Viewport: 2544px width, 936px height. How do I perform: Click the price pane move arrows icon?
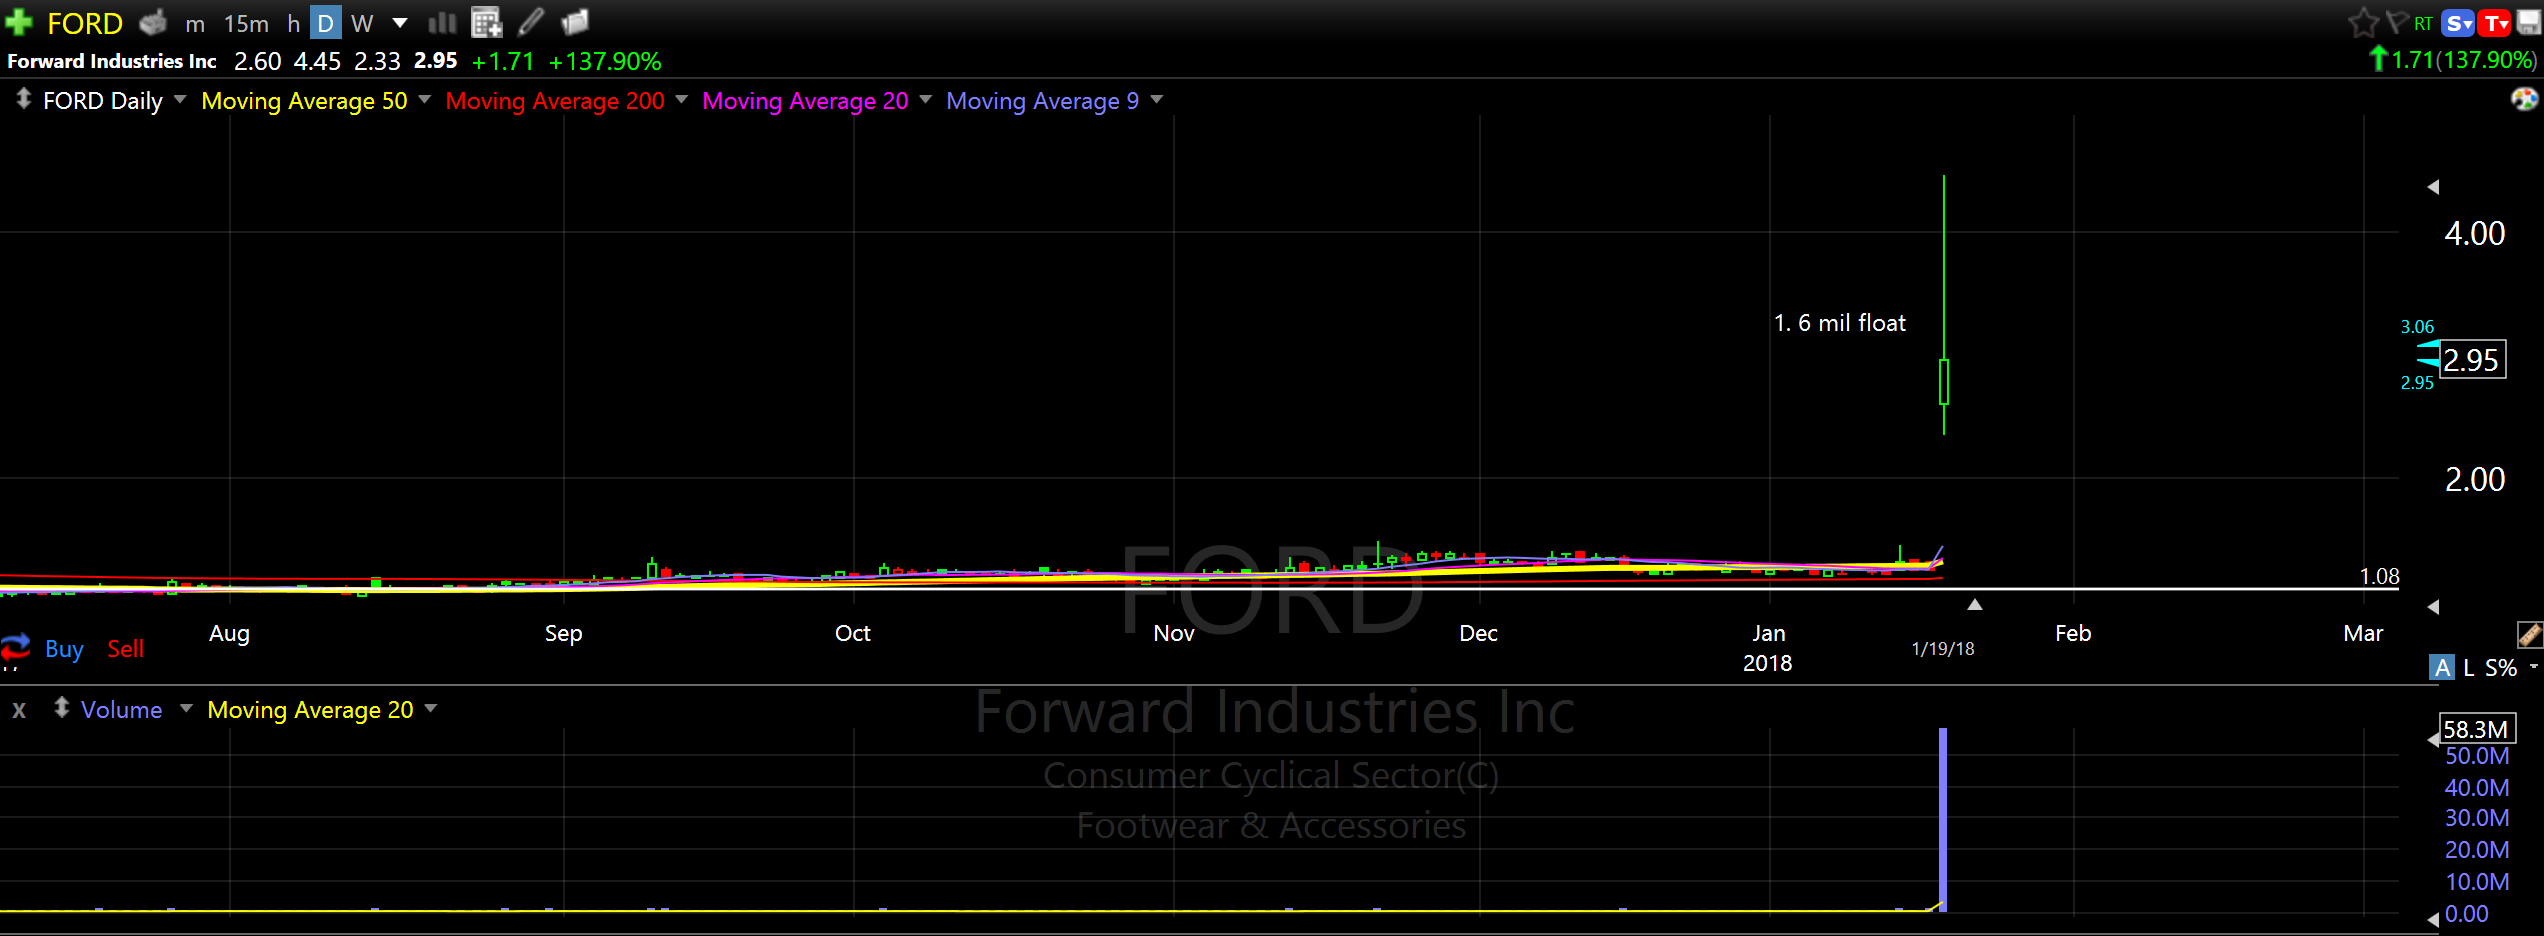tap(23, 99)
